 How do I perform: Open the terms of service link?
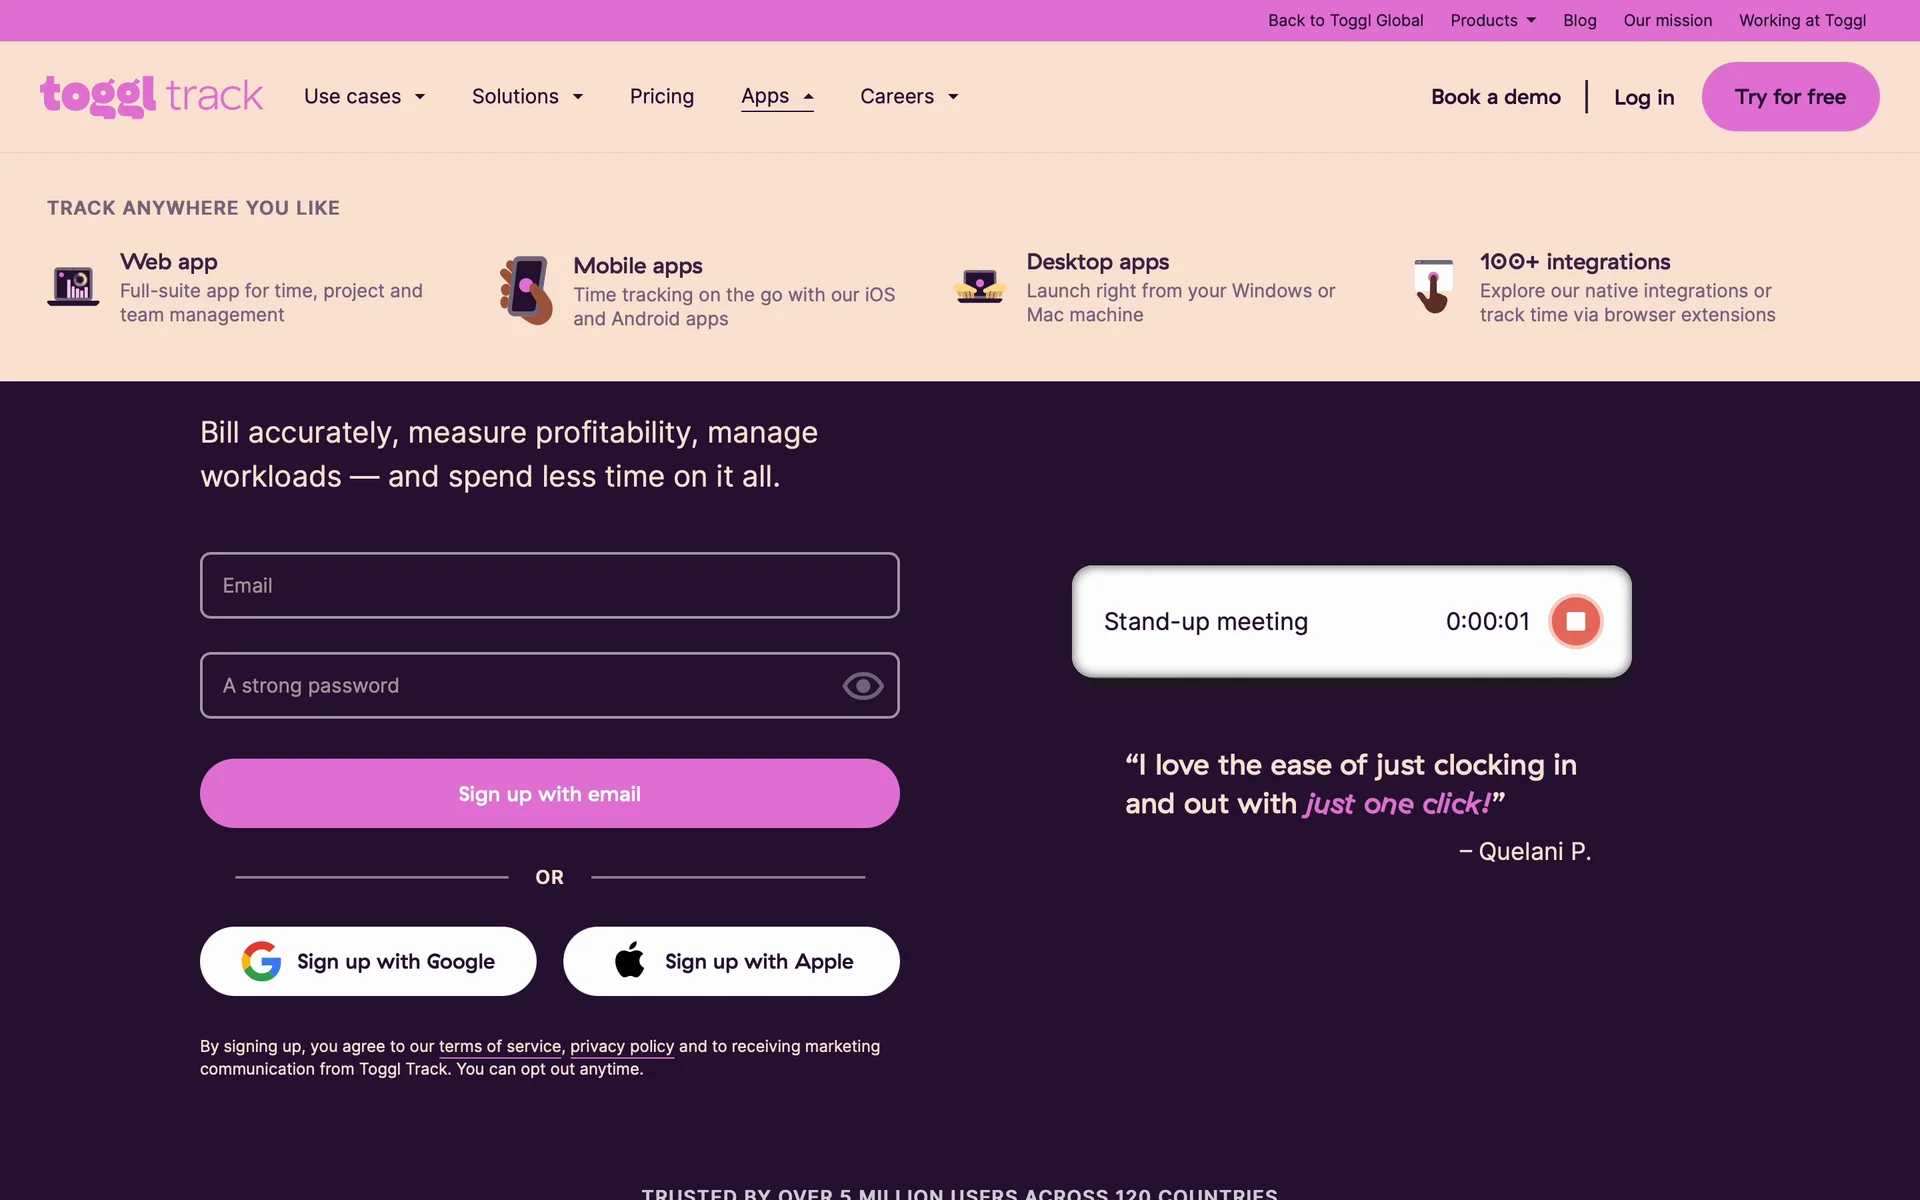[500, 1046]
